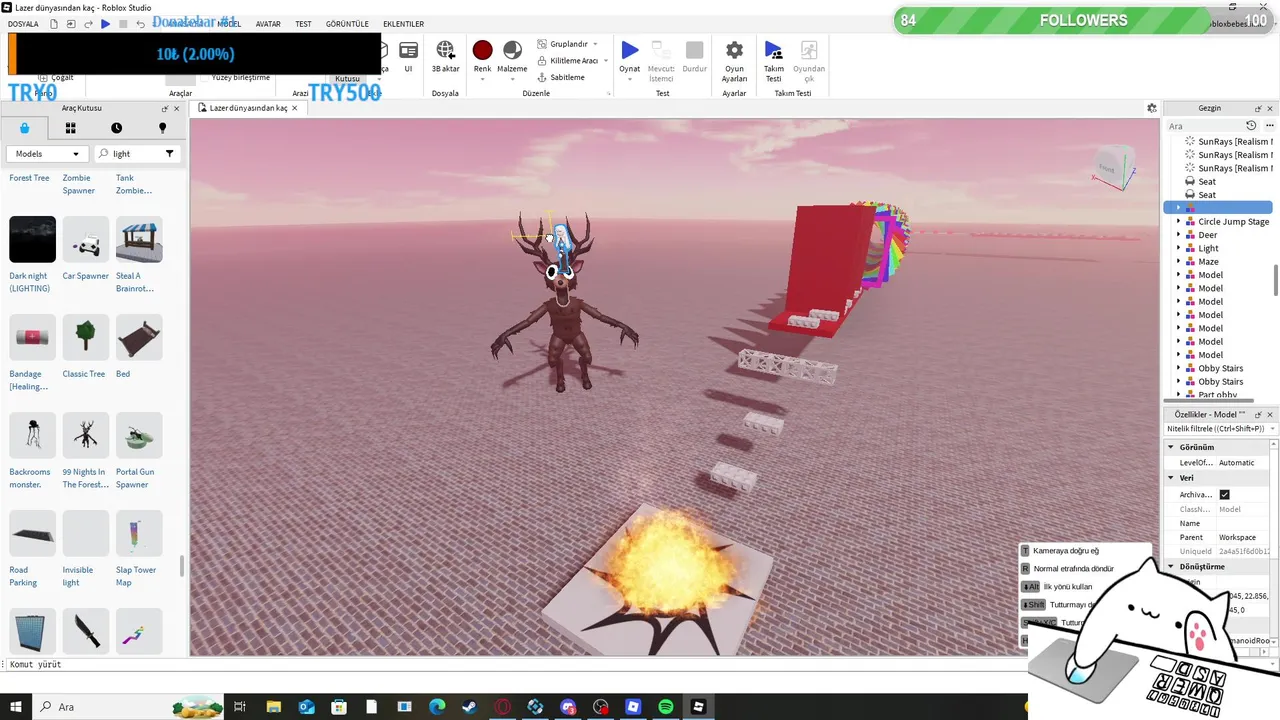Collapse the Dönüştürme properties section
The height and width of the screenshot is (720, 1280).
[x=1171, y=567]
